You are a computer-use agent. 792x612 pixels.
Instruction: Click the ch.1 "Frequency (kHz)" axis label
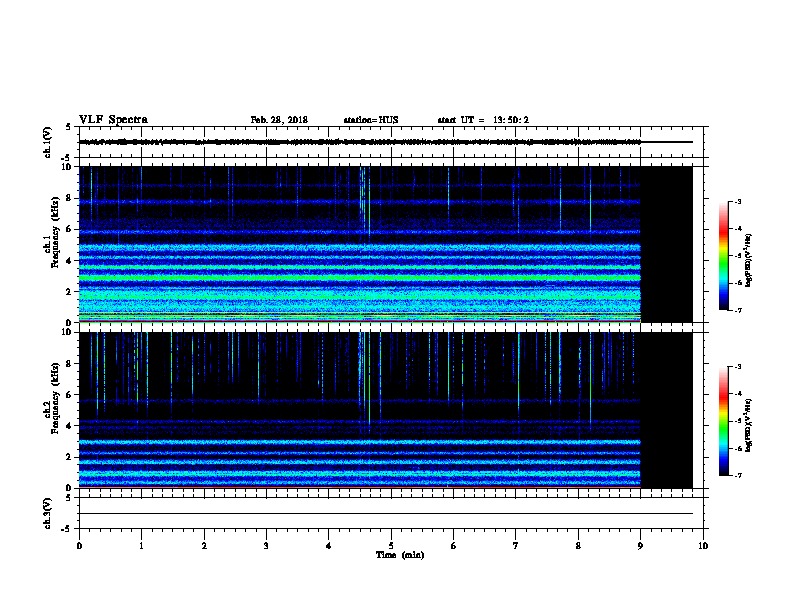point(55,232)
